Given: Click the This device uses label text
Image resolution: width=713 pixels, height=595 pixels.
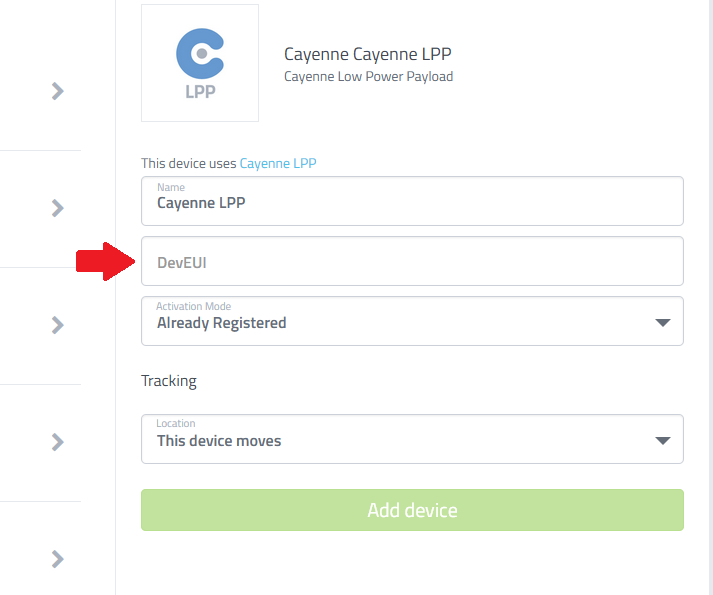Looking at the screenshot, I should [189, 163].
